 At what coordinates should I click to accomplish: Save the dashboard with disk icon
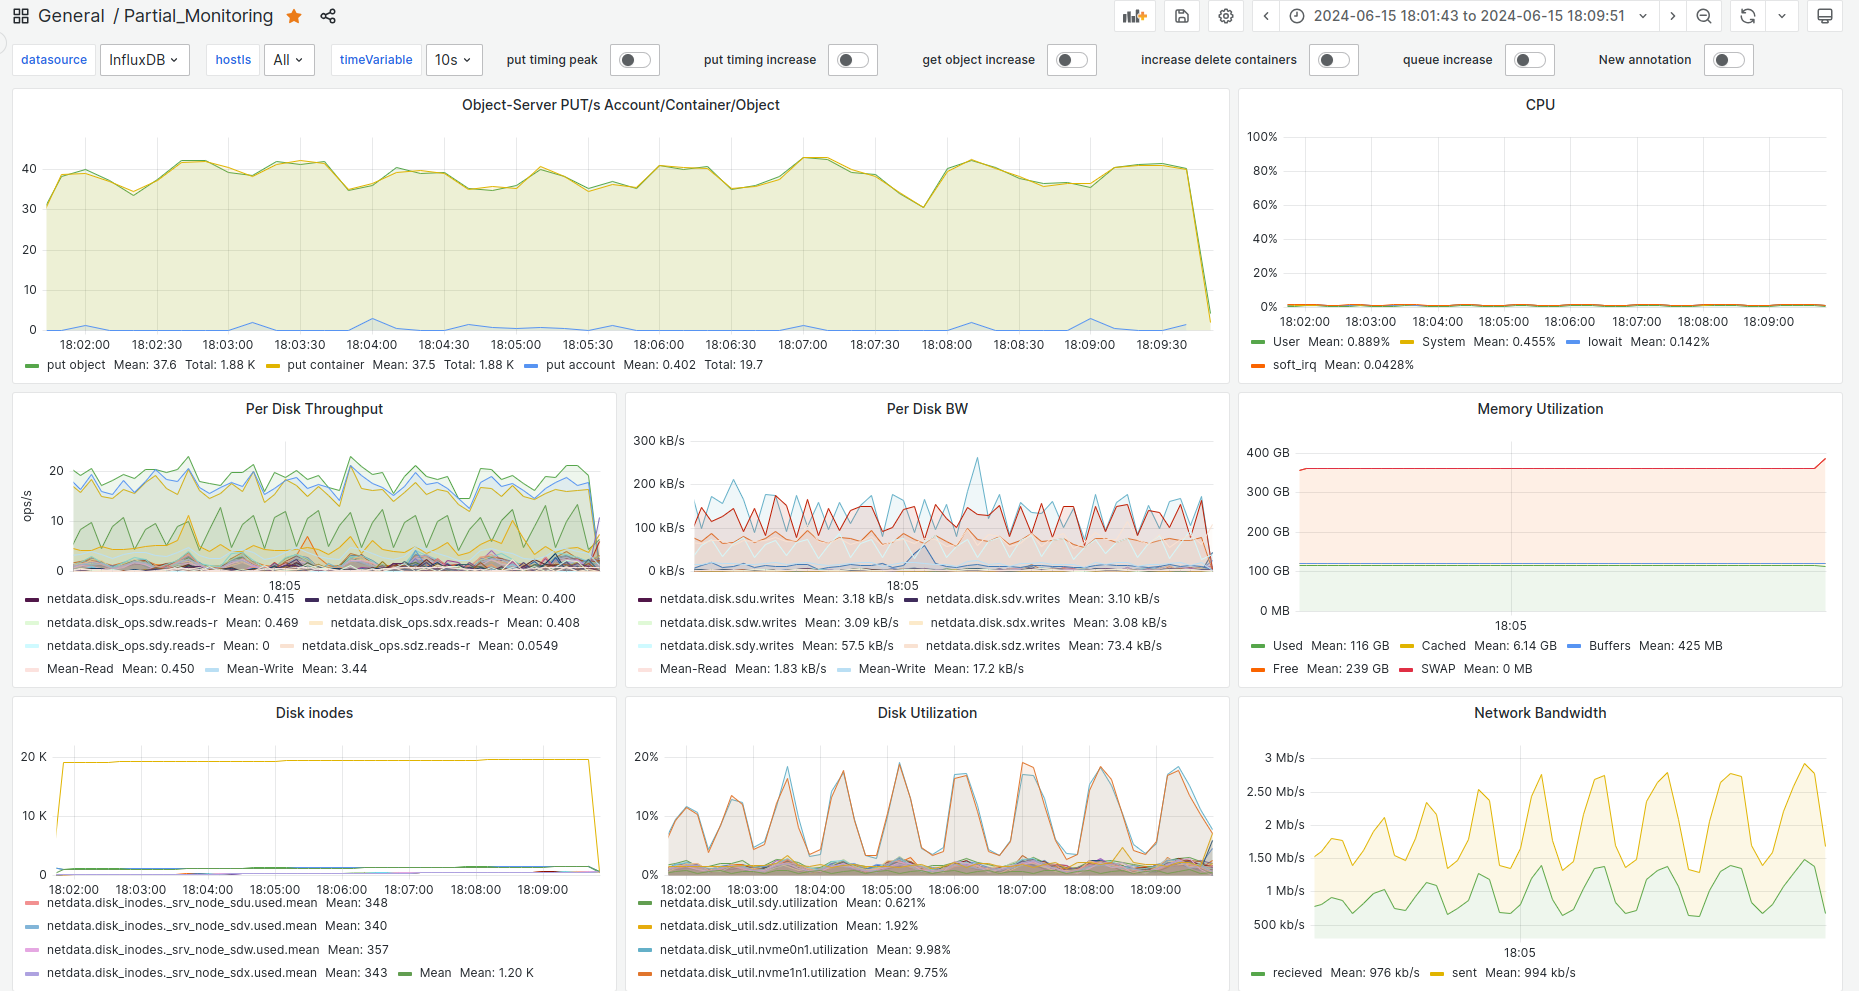pos(1181,16)
